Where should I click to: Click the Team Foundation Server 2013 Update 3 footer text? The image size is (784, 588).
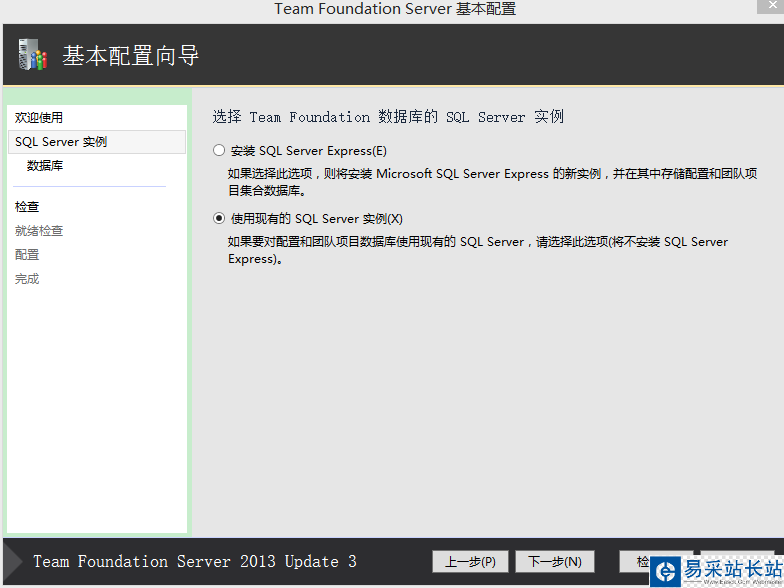point(195,562)
